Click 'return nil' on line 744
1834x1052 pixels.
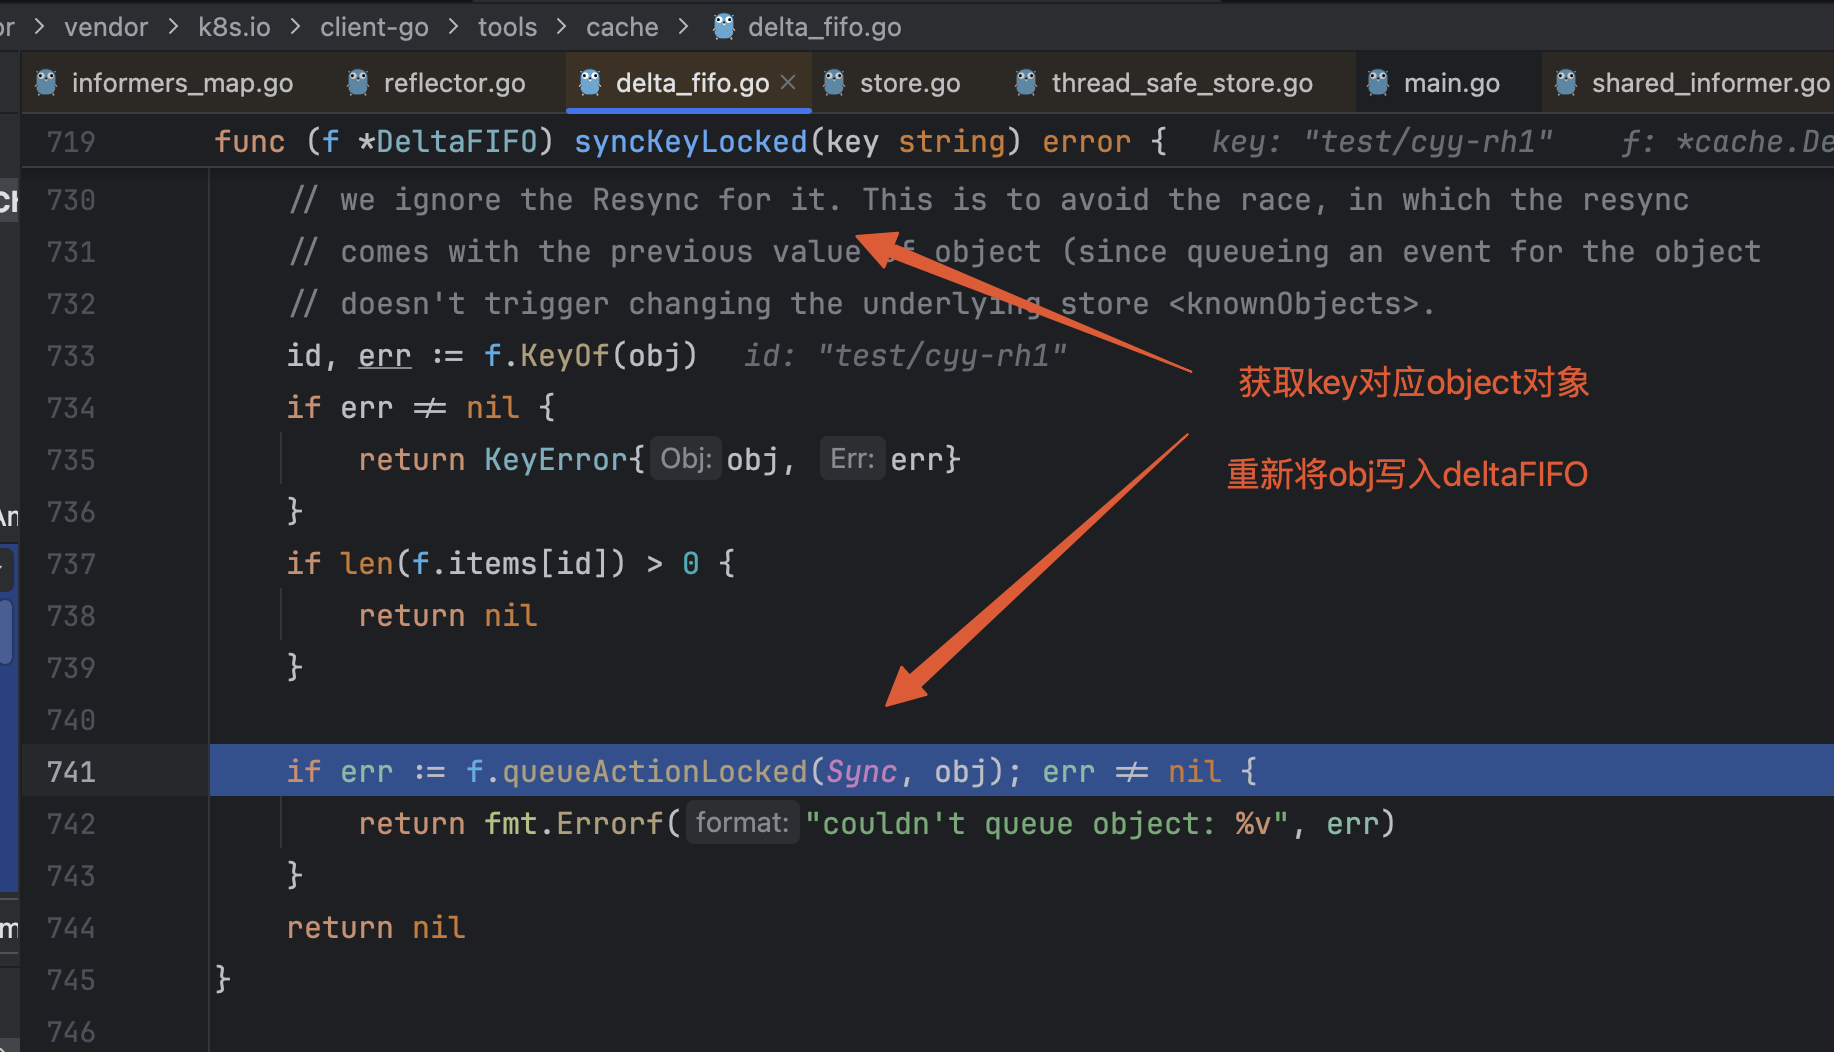click(x=376, y=928)
